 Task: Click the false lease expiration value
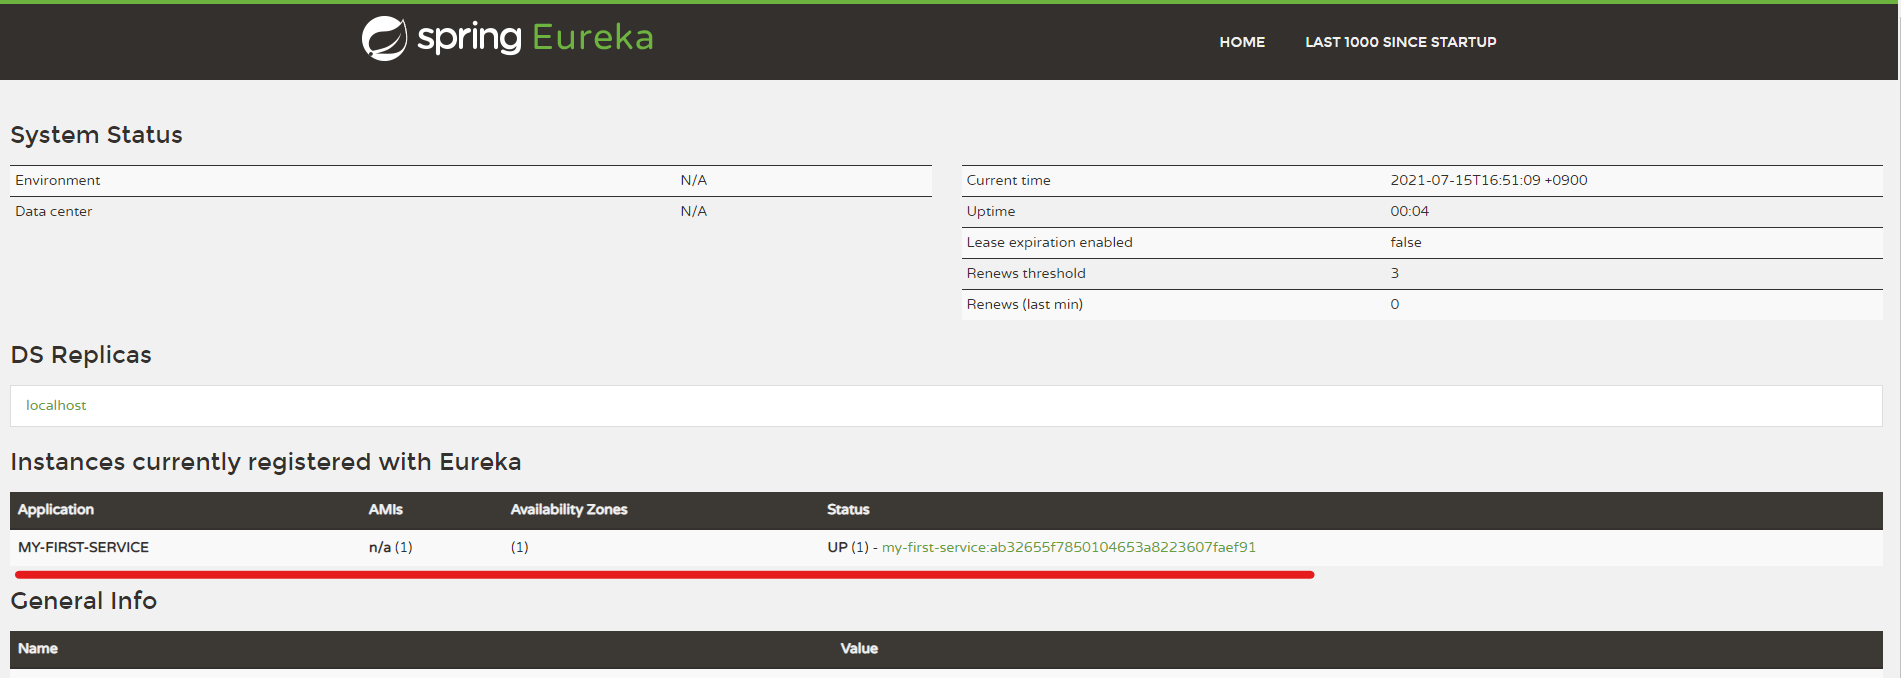tap(1405, 242)
